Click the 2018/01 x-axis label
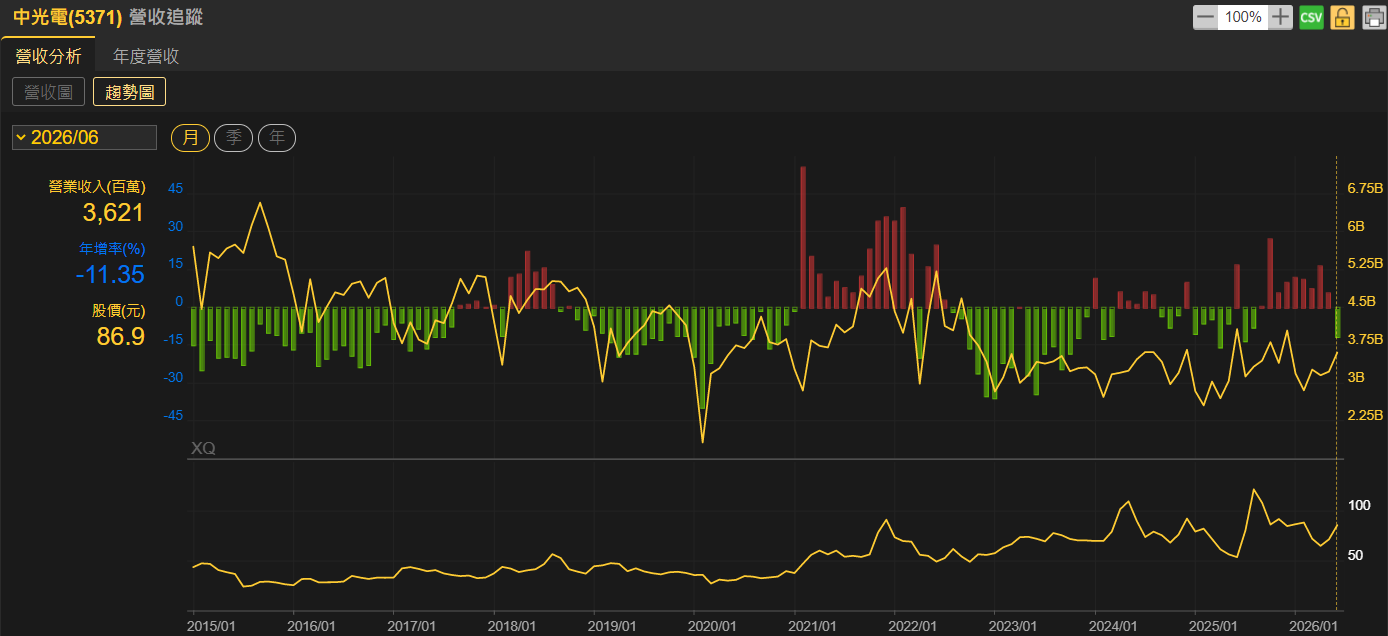 click(x=512, y=625)
